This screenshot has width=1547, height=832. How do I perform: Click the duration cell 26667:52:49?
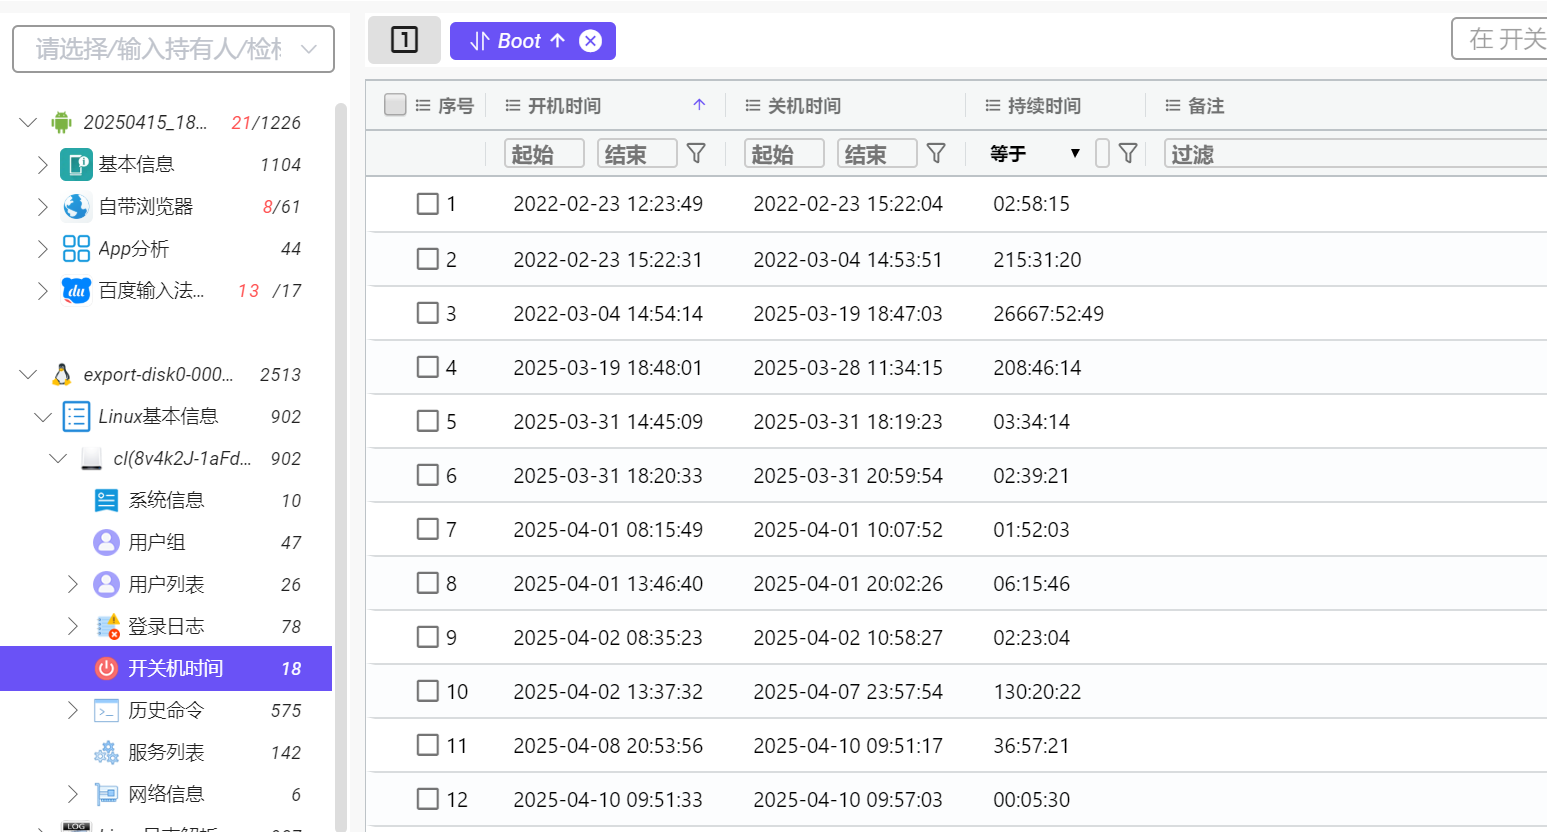tap(1048, 313)
